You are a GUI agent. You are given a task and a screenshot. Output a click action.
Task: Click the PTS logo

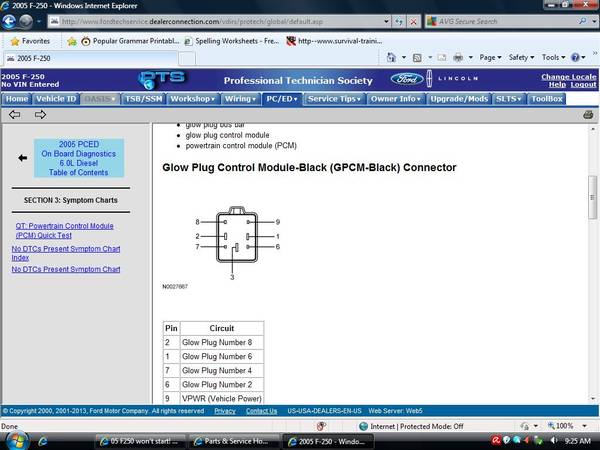[161, 80]
